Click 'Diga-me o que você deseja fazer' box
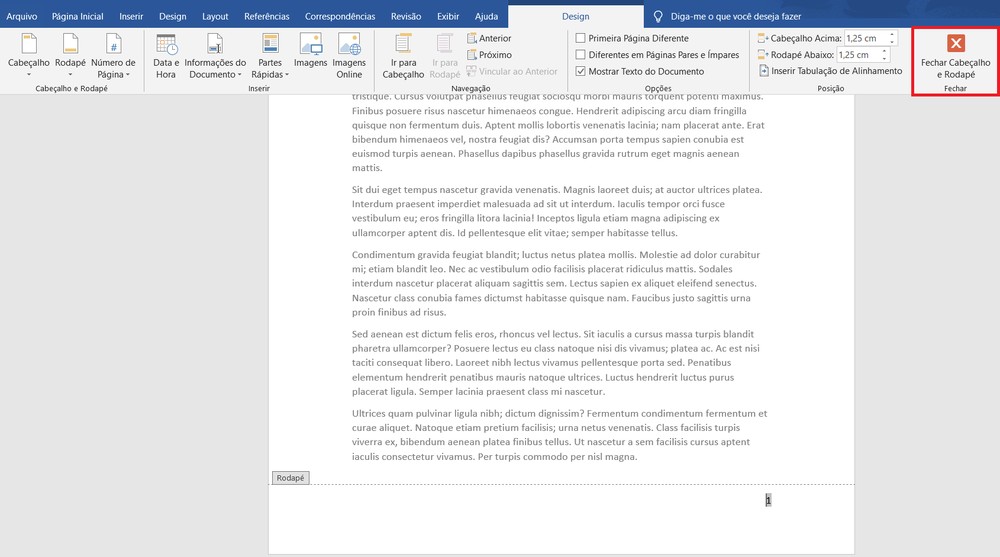 tap(735, 17)
